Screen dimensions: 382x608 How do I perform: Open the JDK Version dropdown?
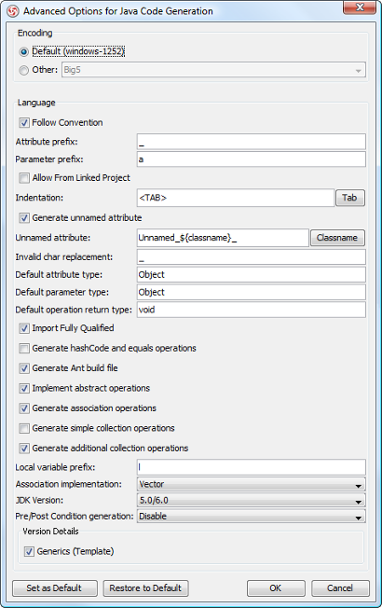point(251,500)
